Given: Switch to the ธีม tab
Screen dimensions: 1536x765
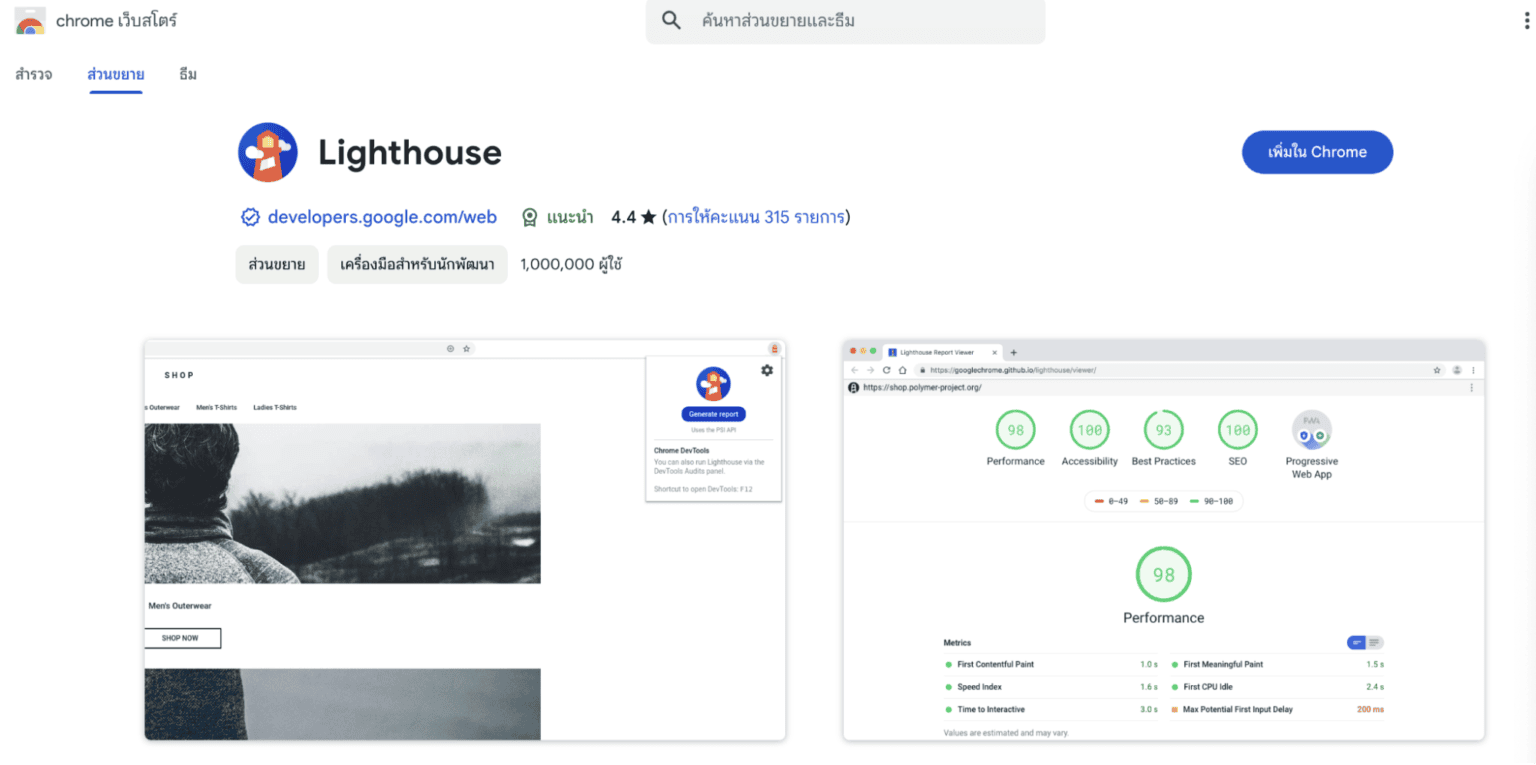Looking at the screenshot, I should 186,74.
